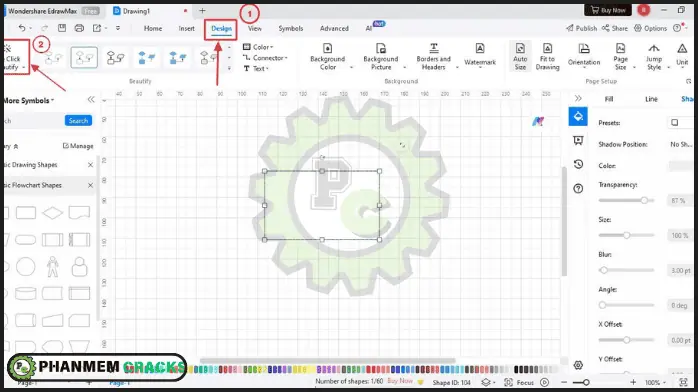Open the Connector style dropdown
The image size is (698, 392).
click(x=265, y=58)
